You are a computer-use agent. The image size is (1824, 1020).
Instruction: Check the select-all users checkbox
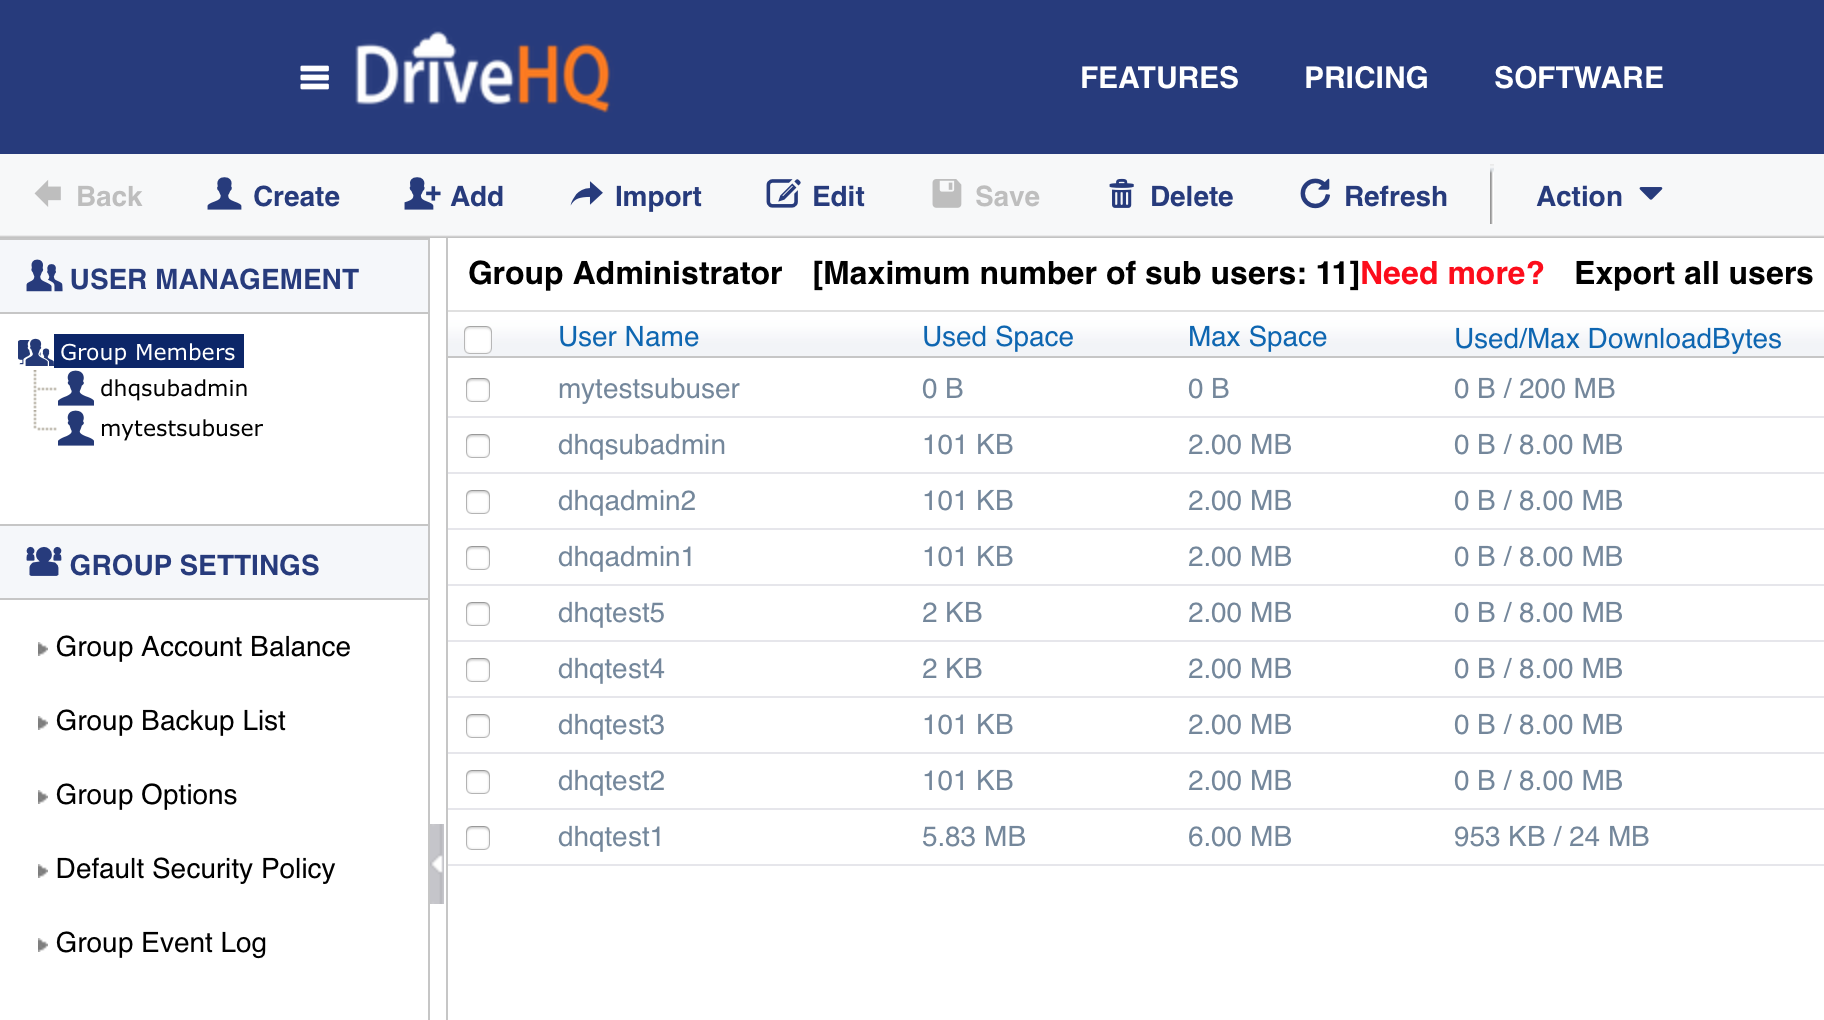click(478, 340)
